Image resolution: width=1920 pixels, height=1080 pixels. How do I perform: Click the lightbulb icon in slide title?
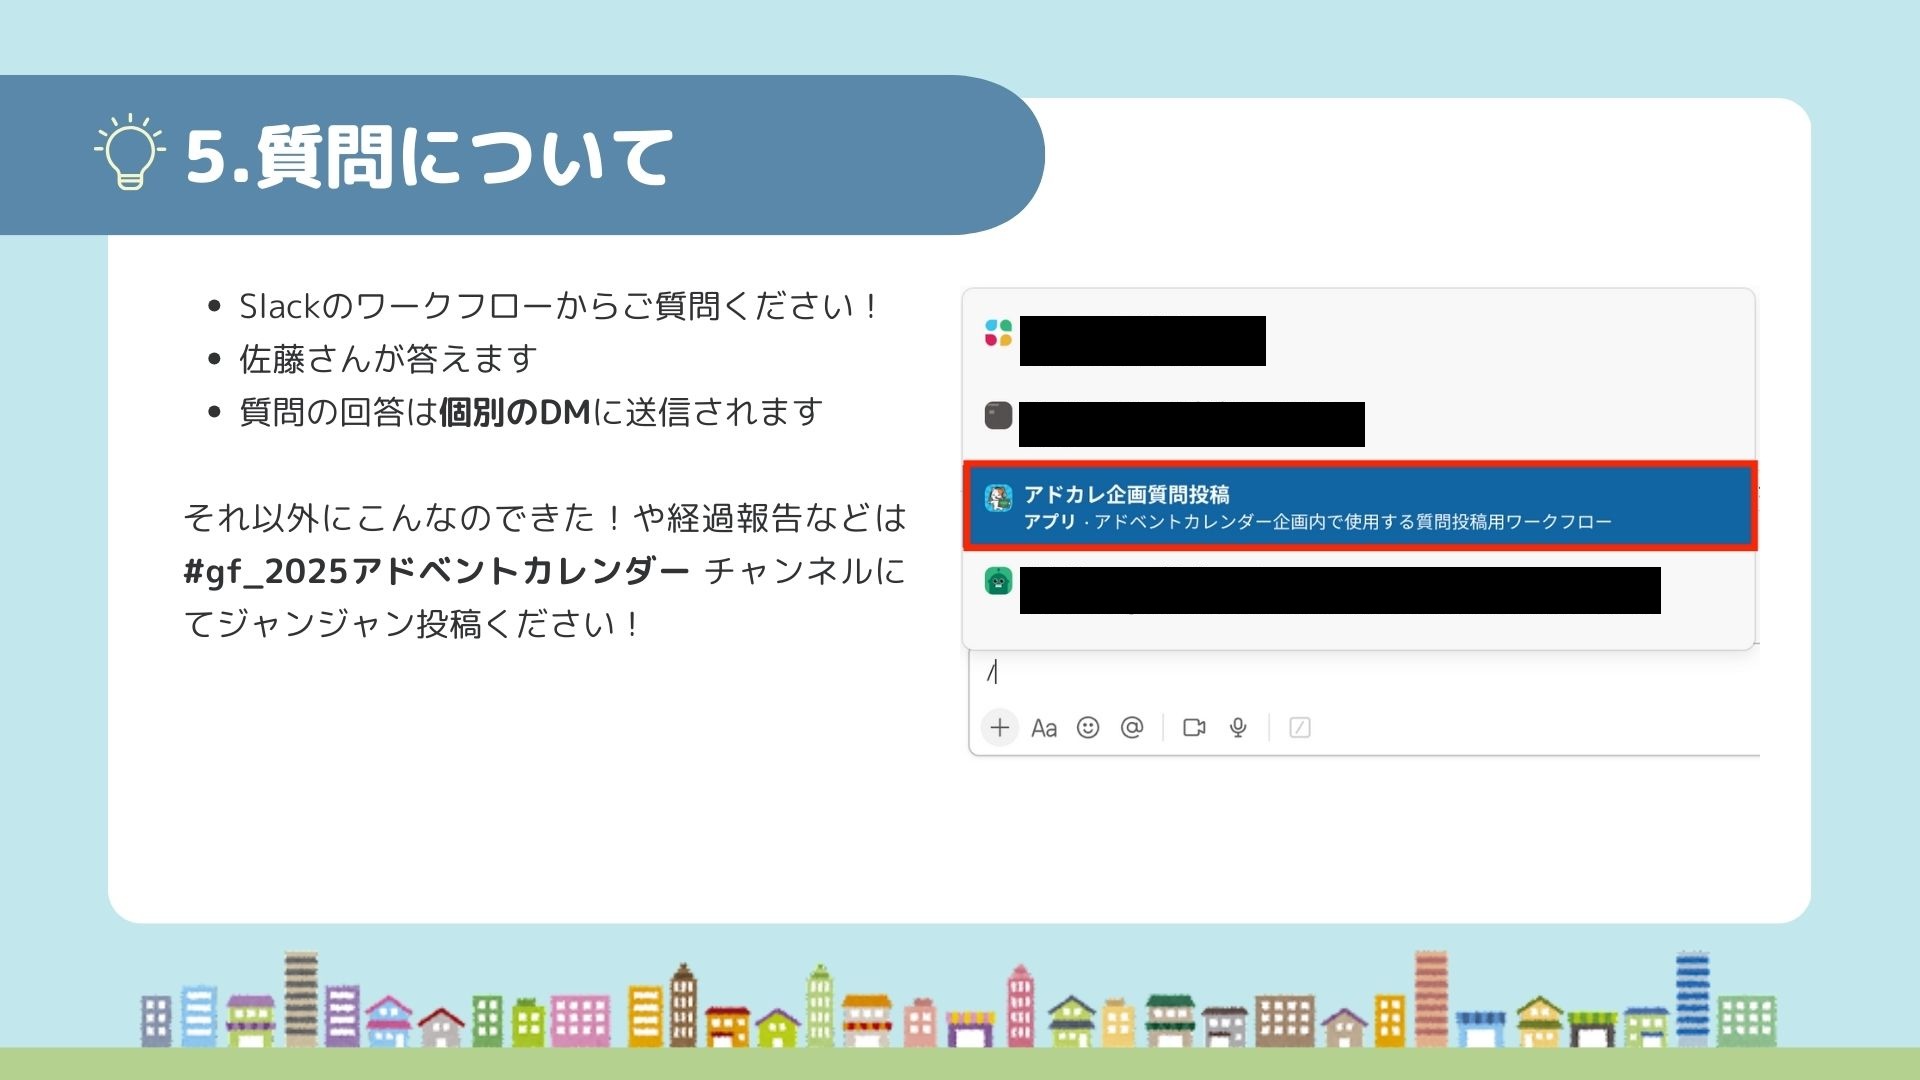point(130,153)
